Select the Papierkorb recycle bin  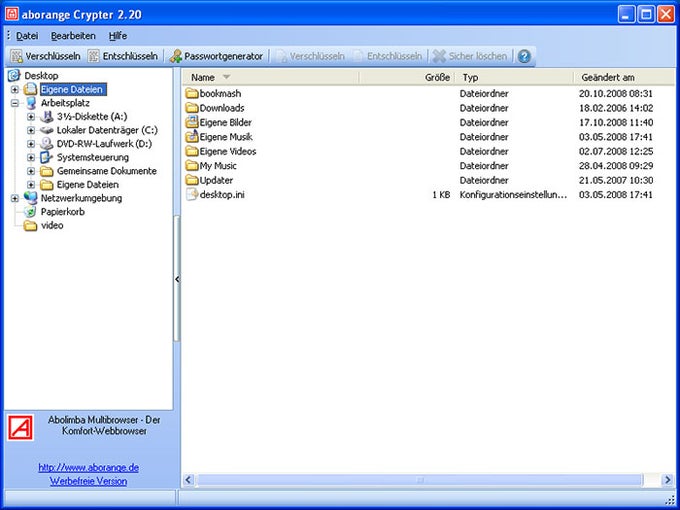pyautogui.click(x=62, y=212)
